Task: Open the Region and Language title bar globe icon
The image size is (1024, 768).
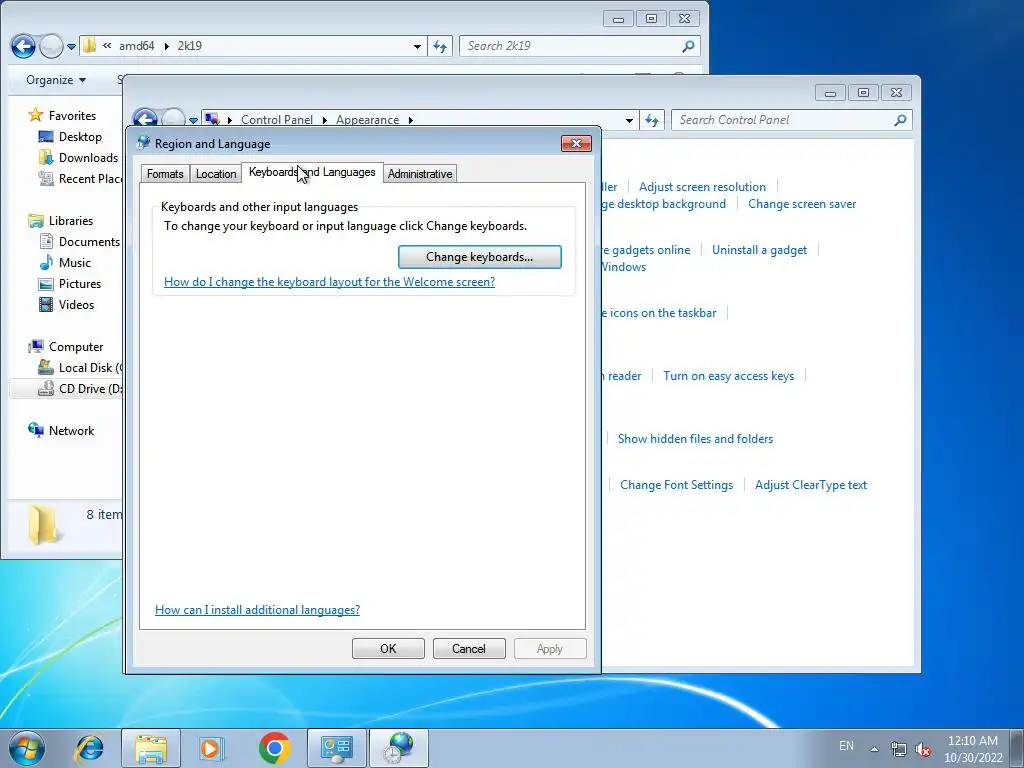Action: point(144,143)
